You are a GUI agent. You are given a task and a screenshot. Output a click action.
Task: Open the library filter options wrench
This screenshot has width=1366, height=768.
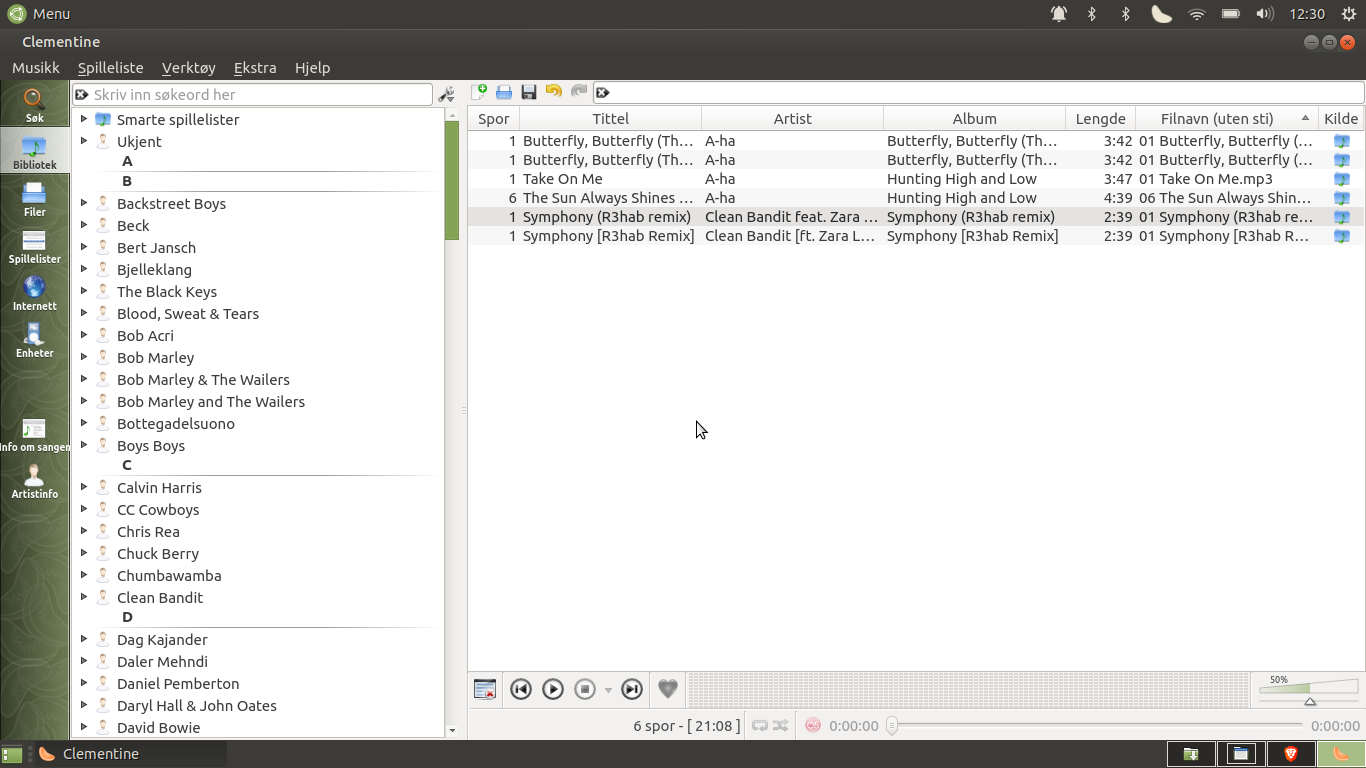[x=447, y=93]
